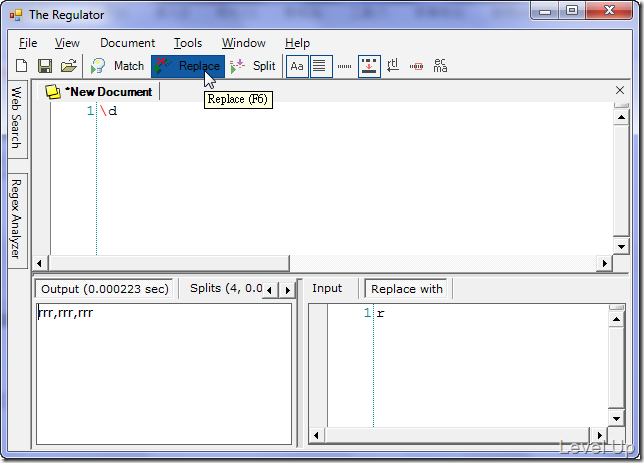Click the Replace with pane scroll left arrow
Viewport: 644px width, 463px height.
point(316,435)
